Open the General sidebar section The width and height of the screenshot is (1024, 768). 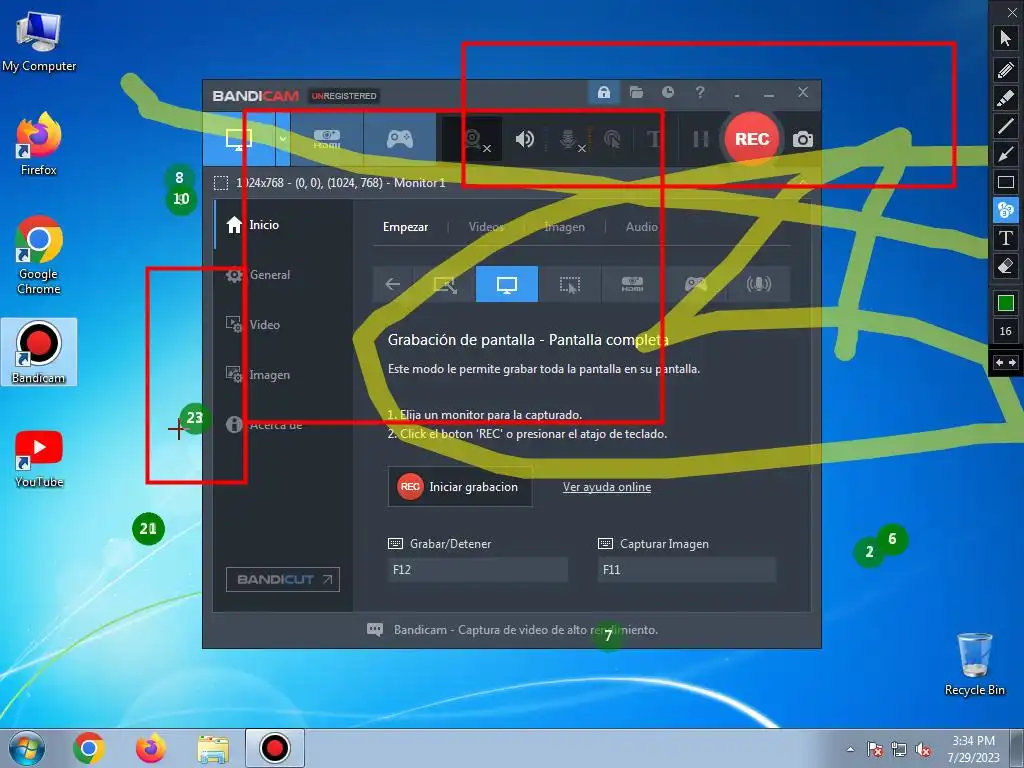pos(284,275)
